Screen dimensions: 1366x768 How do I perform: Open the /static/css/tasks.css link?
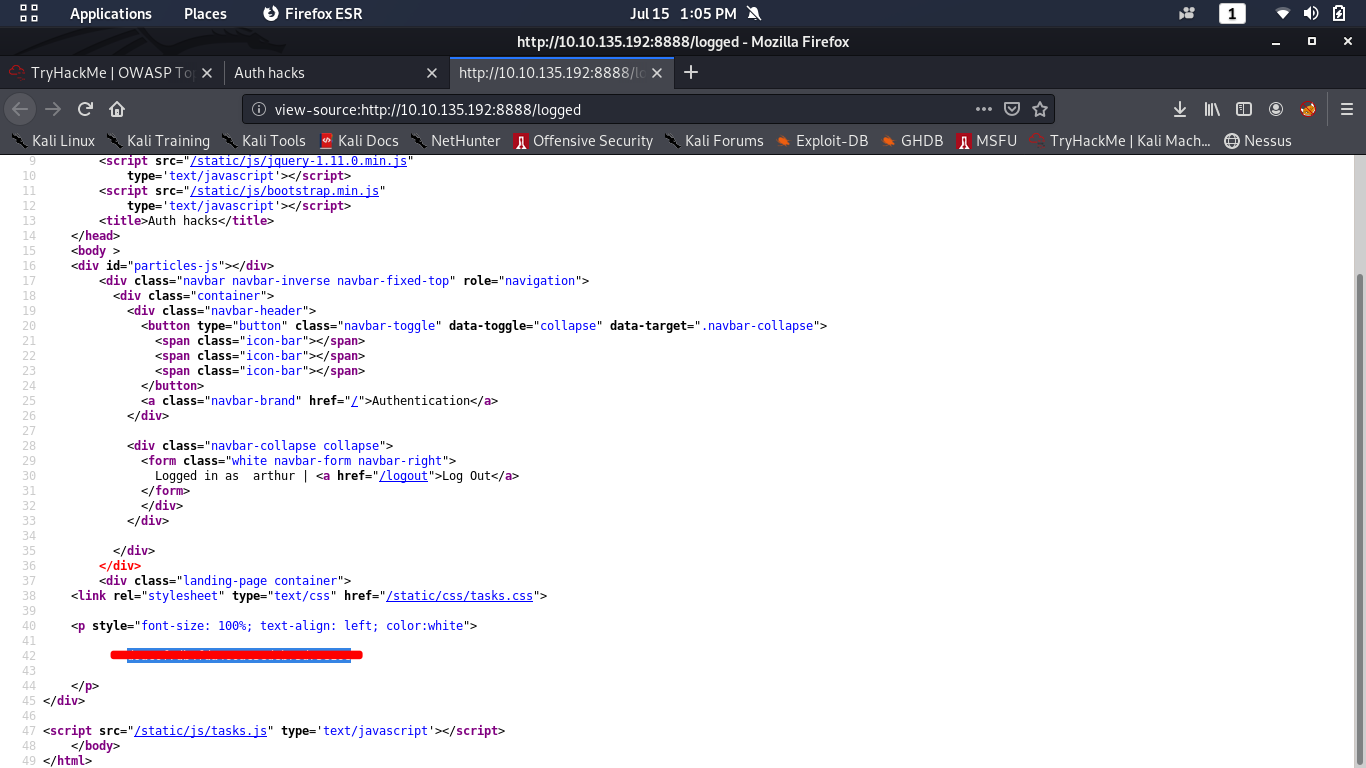(x=460, y=596)
